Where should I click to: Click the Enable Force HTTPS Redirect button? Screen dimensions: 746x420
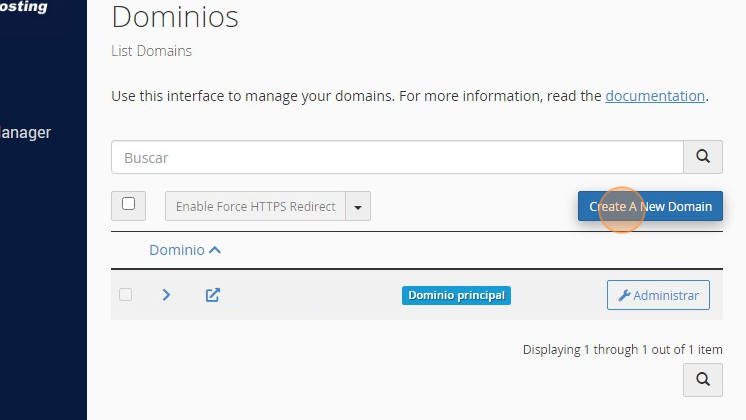click(255, 207)
